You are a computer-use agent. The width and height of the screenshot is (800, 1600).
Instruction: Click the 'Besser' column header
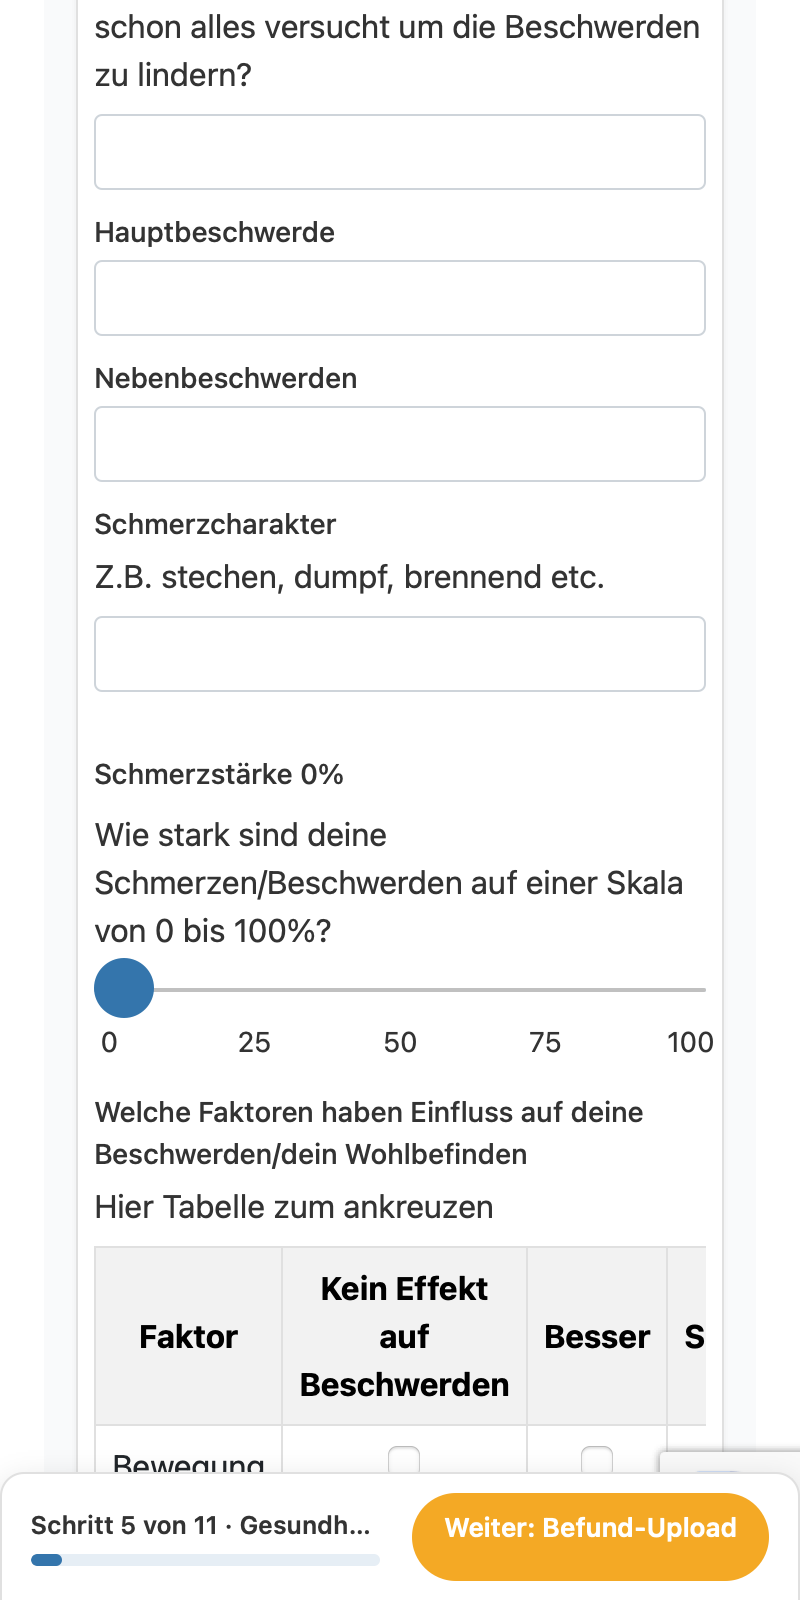pyautogui.click(x=597, y=1337)
